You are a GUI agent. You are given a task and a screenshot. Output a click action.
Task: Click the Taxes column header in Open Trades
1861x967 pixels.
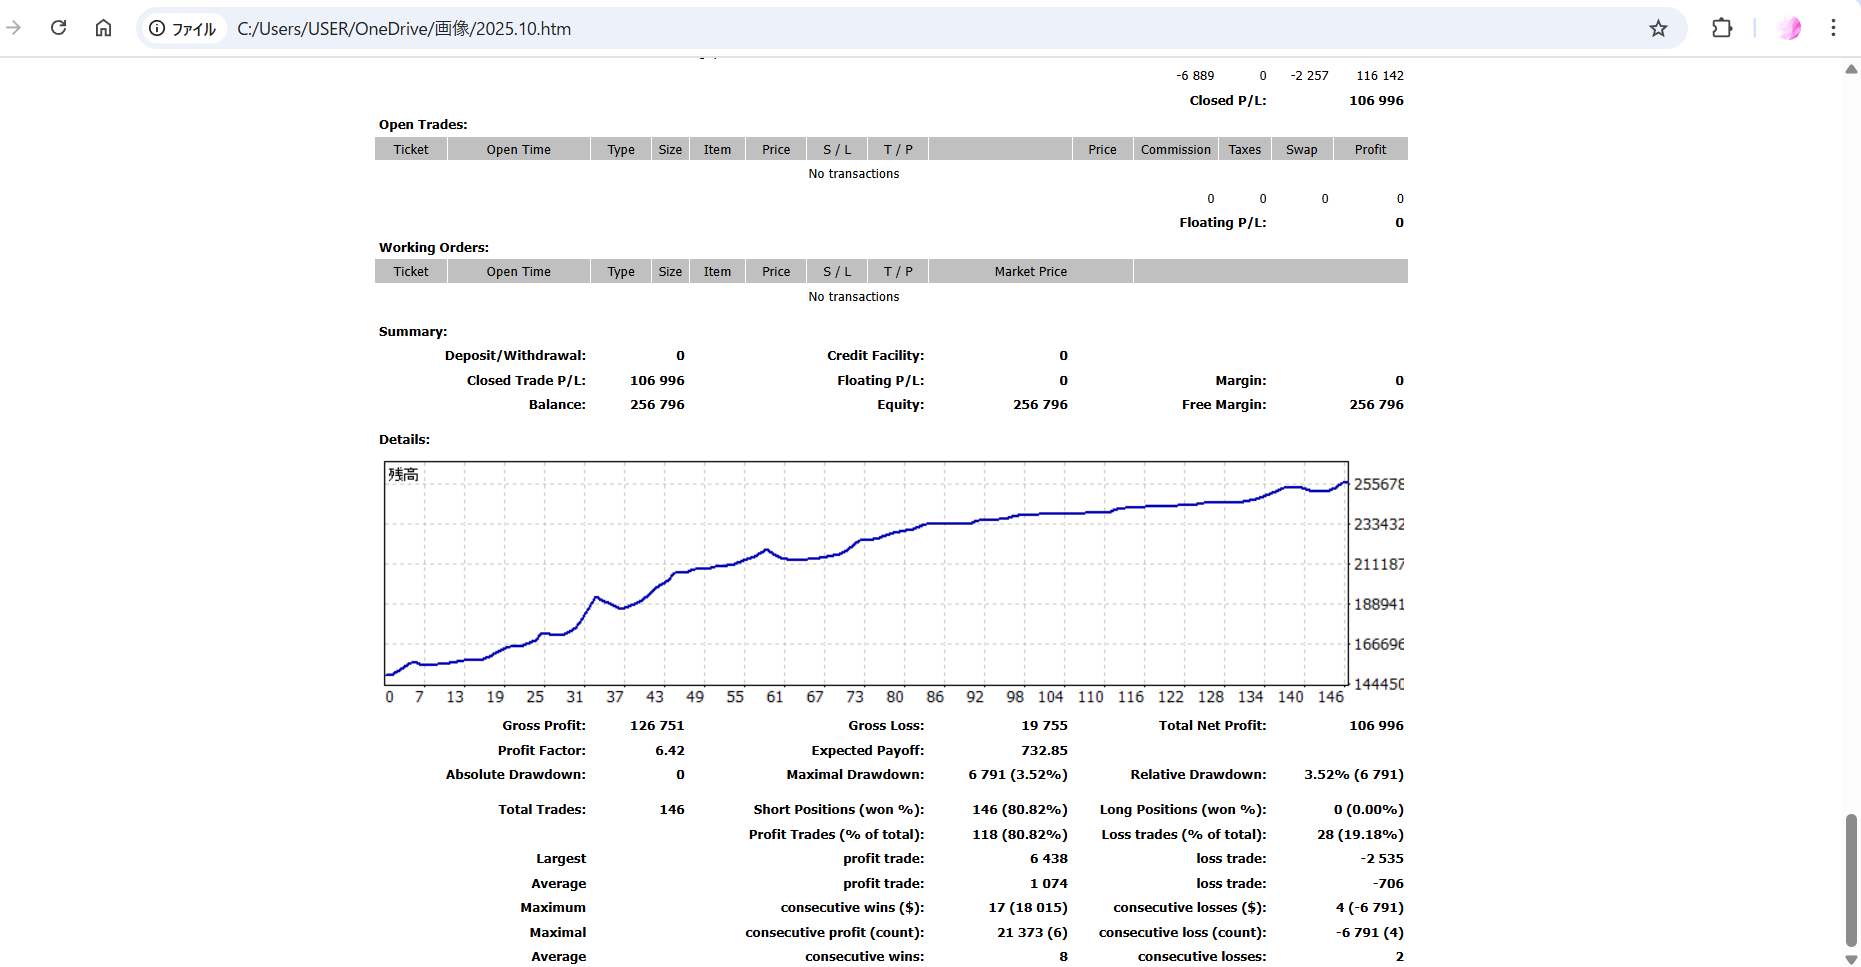(x=1244, y=150)
